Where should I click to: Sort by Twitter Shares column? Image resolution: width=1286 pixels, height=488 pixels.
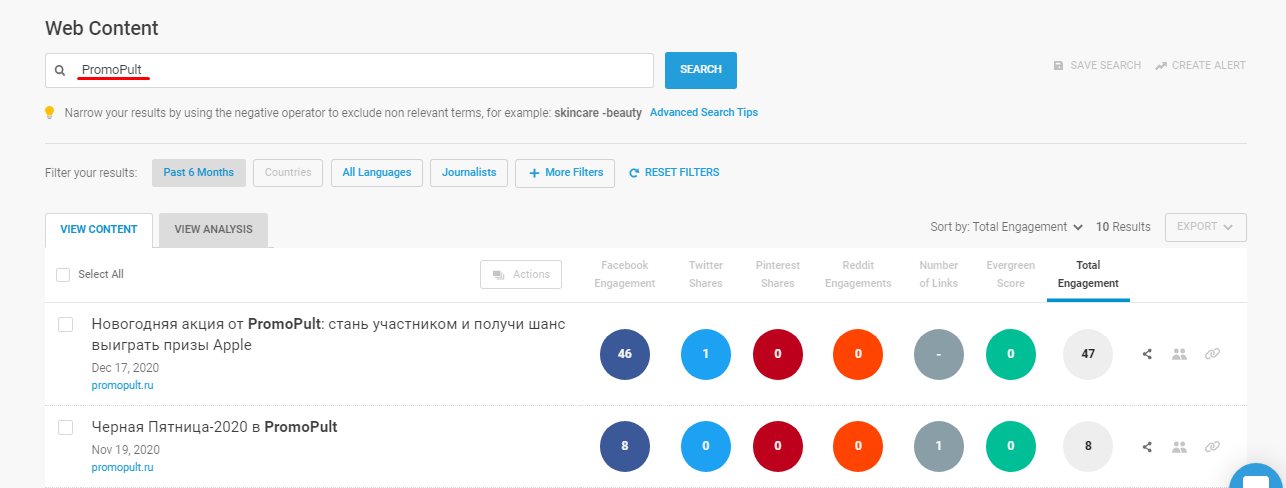click(x=706, y=274)
